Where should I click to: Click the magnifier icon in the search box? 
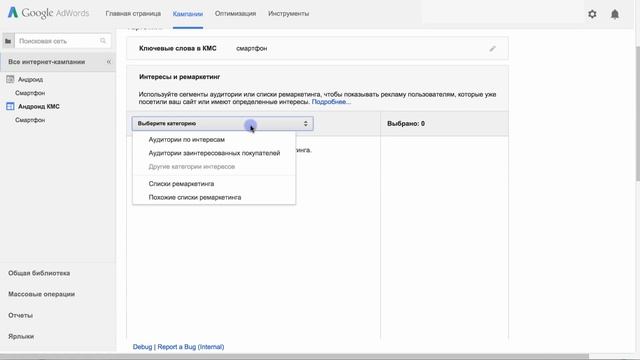(x=103, y=41)
